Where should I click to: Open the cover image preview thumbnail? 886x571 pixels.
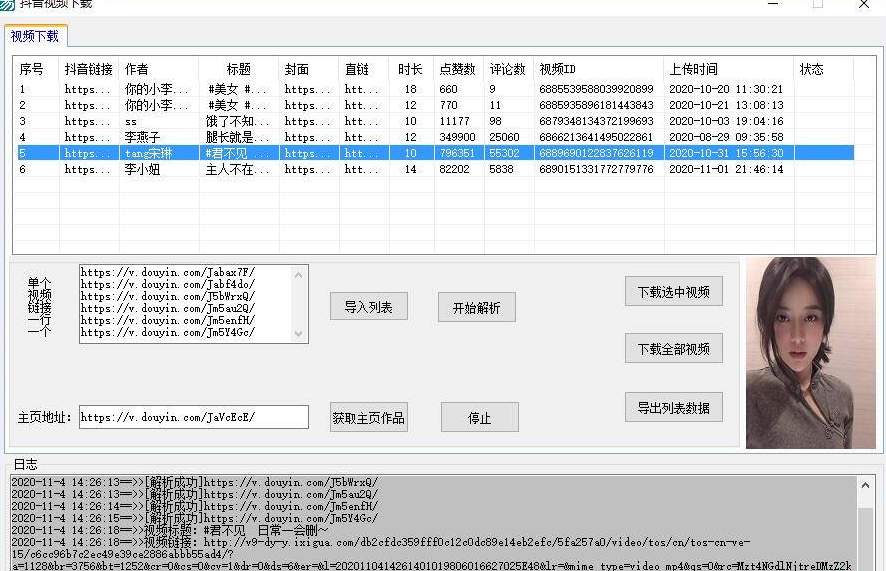(810, 353)
